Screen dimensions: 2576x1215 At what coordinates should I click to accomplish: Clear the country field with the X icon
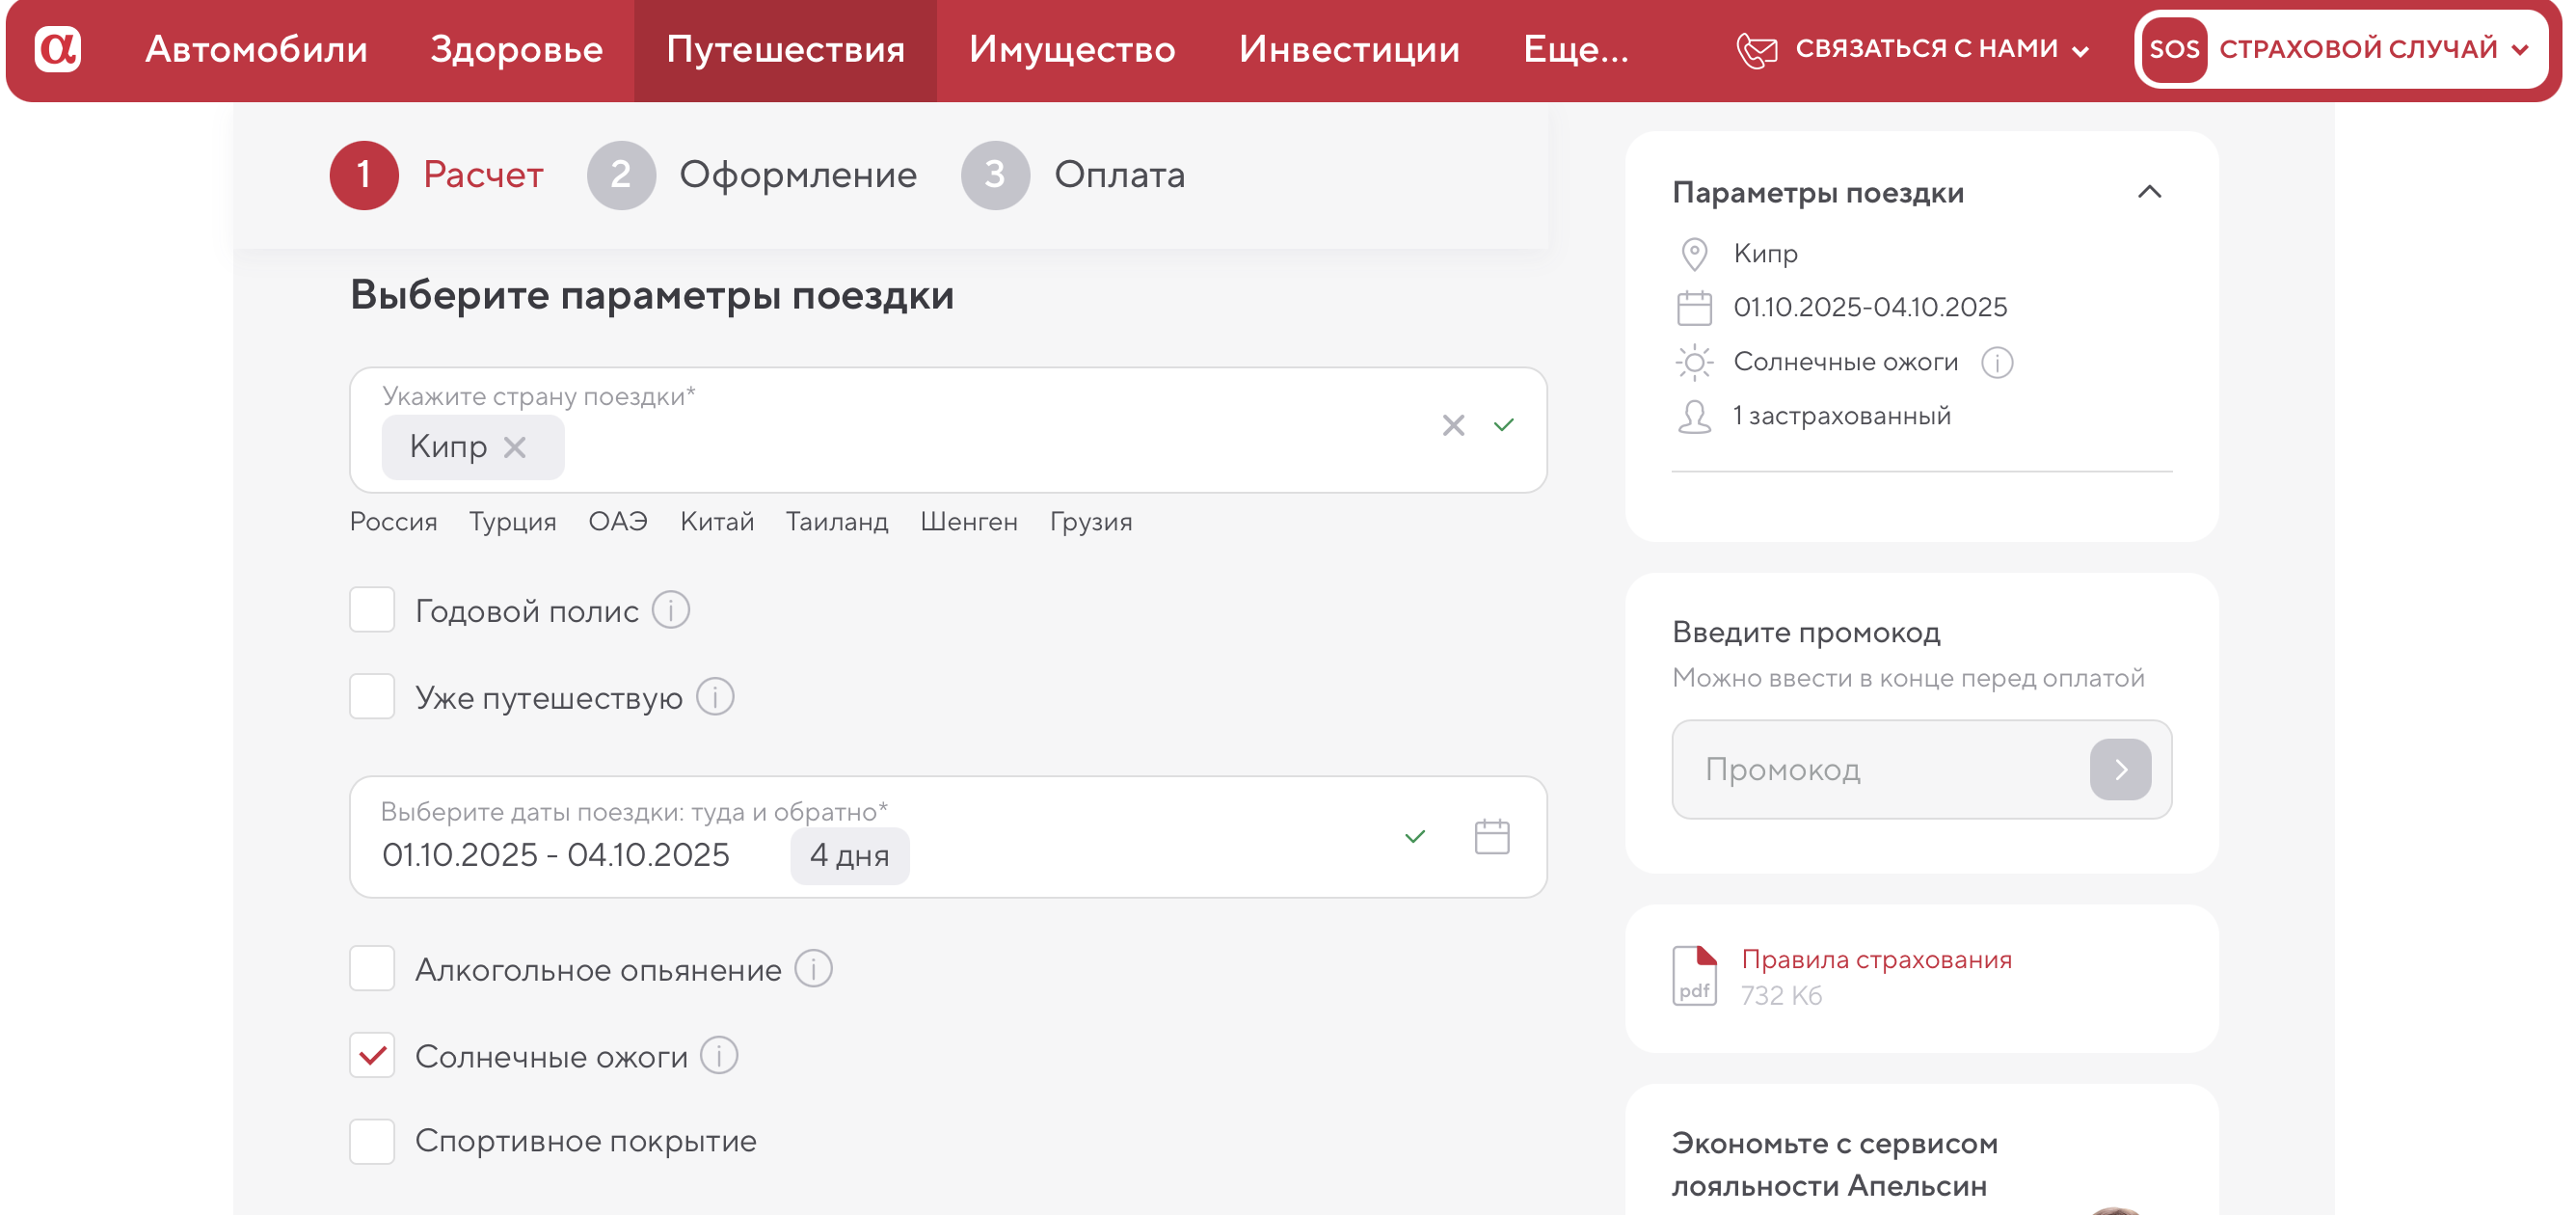[1453, 426]
